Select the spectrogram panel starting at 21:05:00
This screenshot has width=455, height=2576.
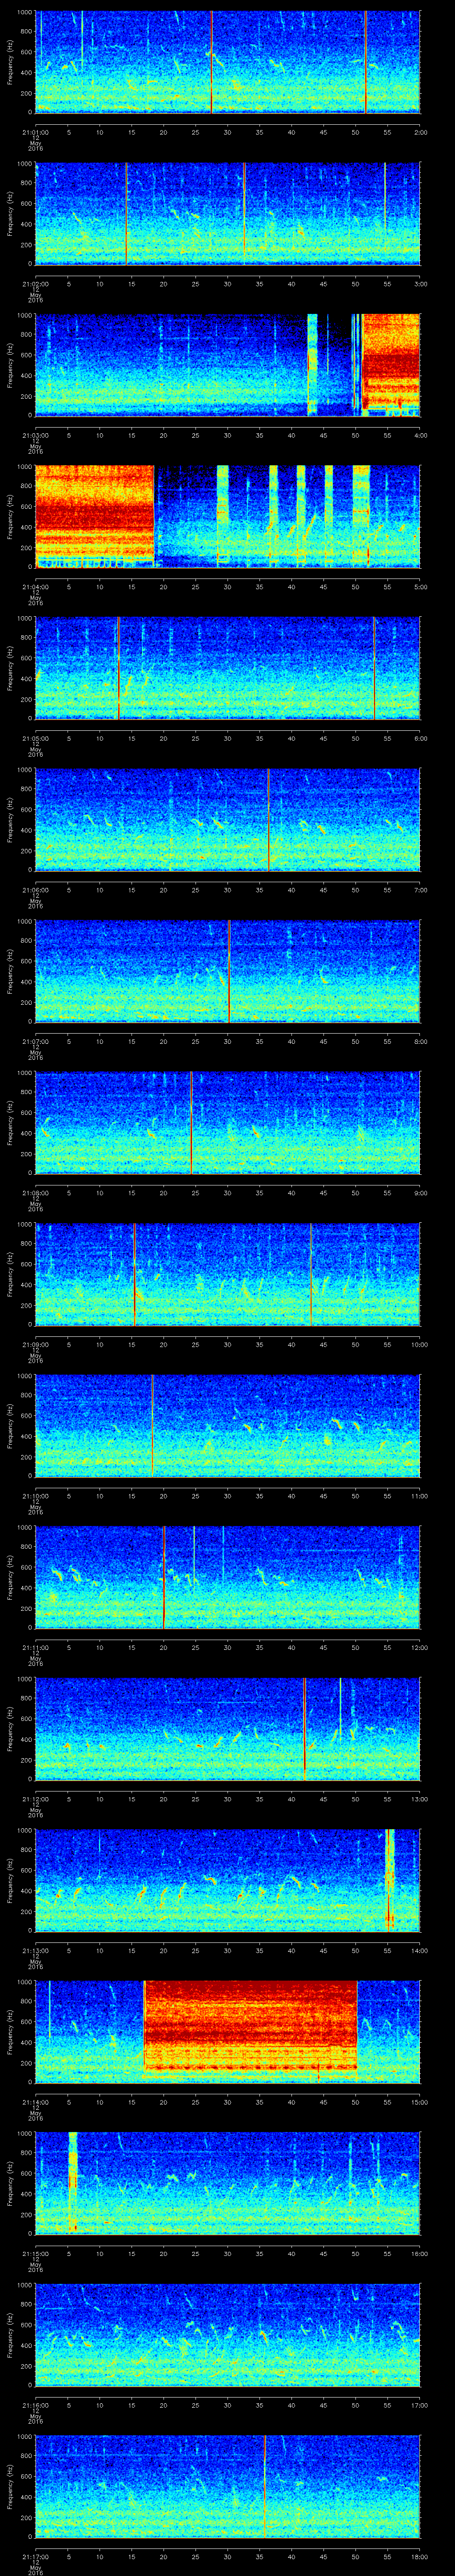click(x=228, y=668)
